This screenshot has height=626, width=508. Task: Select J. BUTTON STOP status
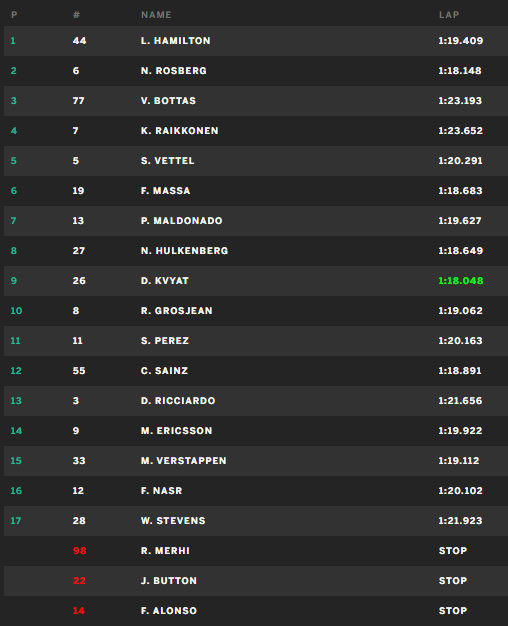pyautogui.click(x=452, y=580)
